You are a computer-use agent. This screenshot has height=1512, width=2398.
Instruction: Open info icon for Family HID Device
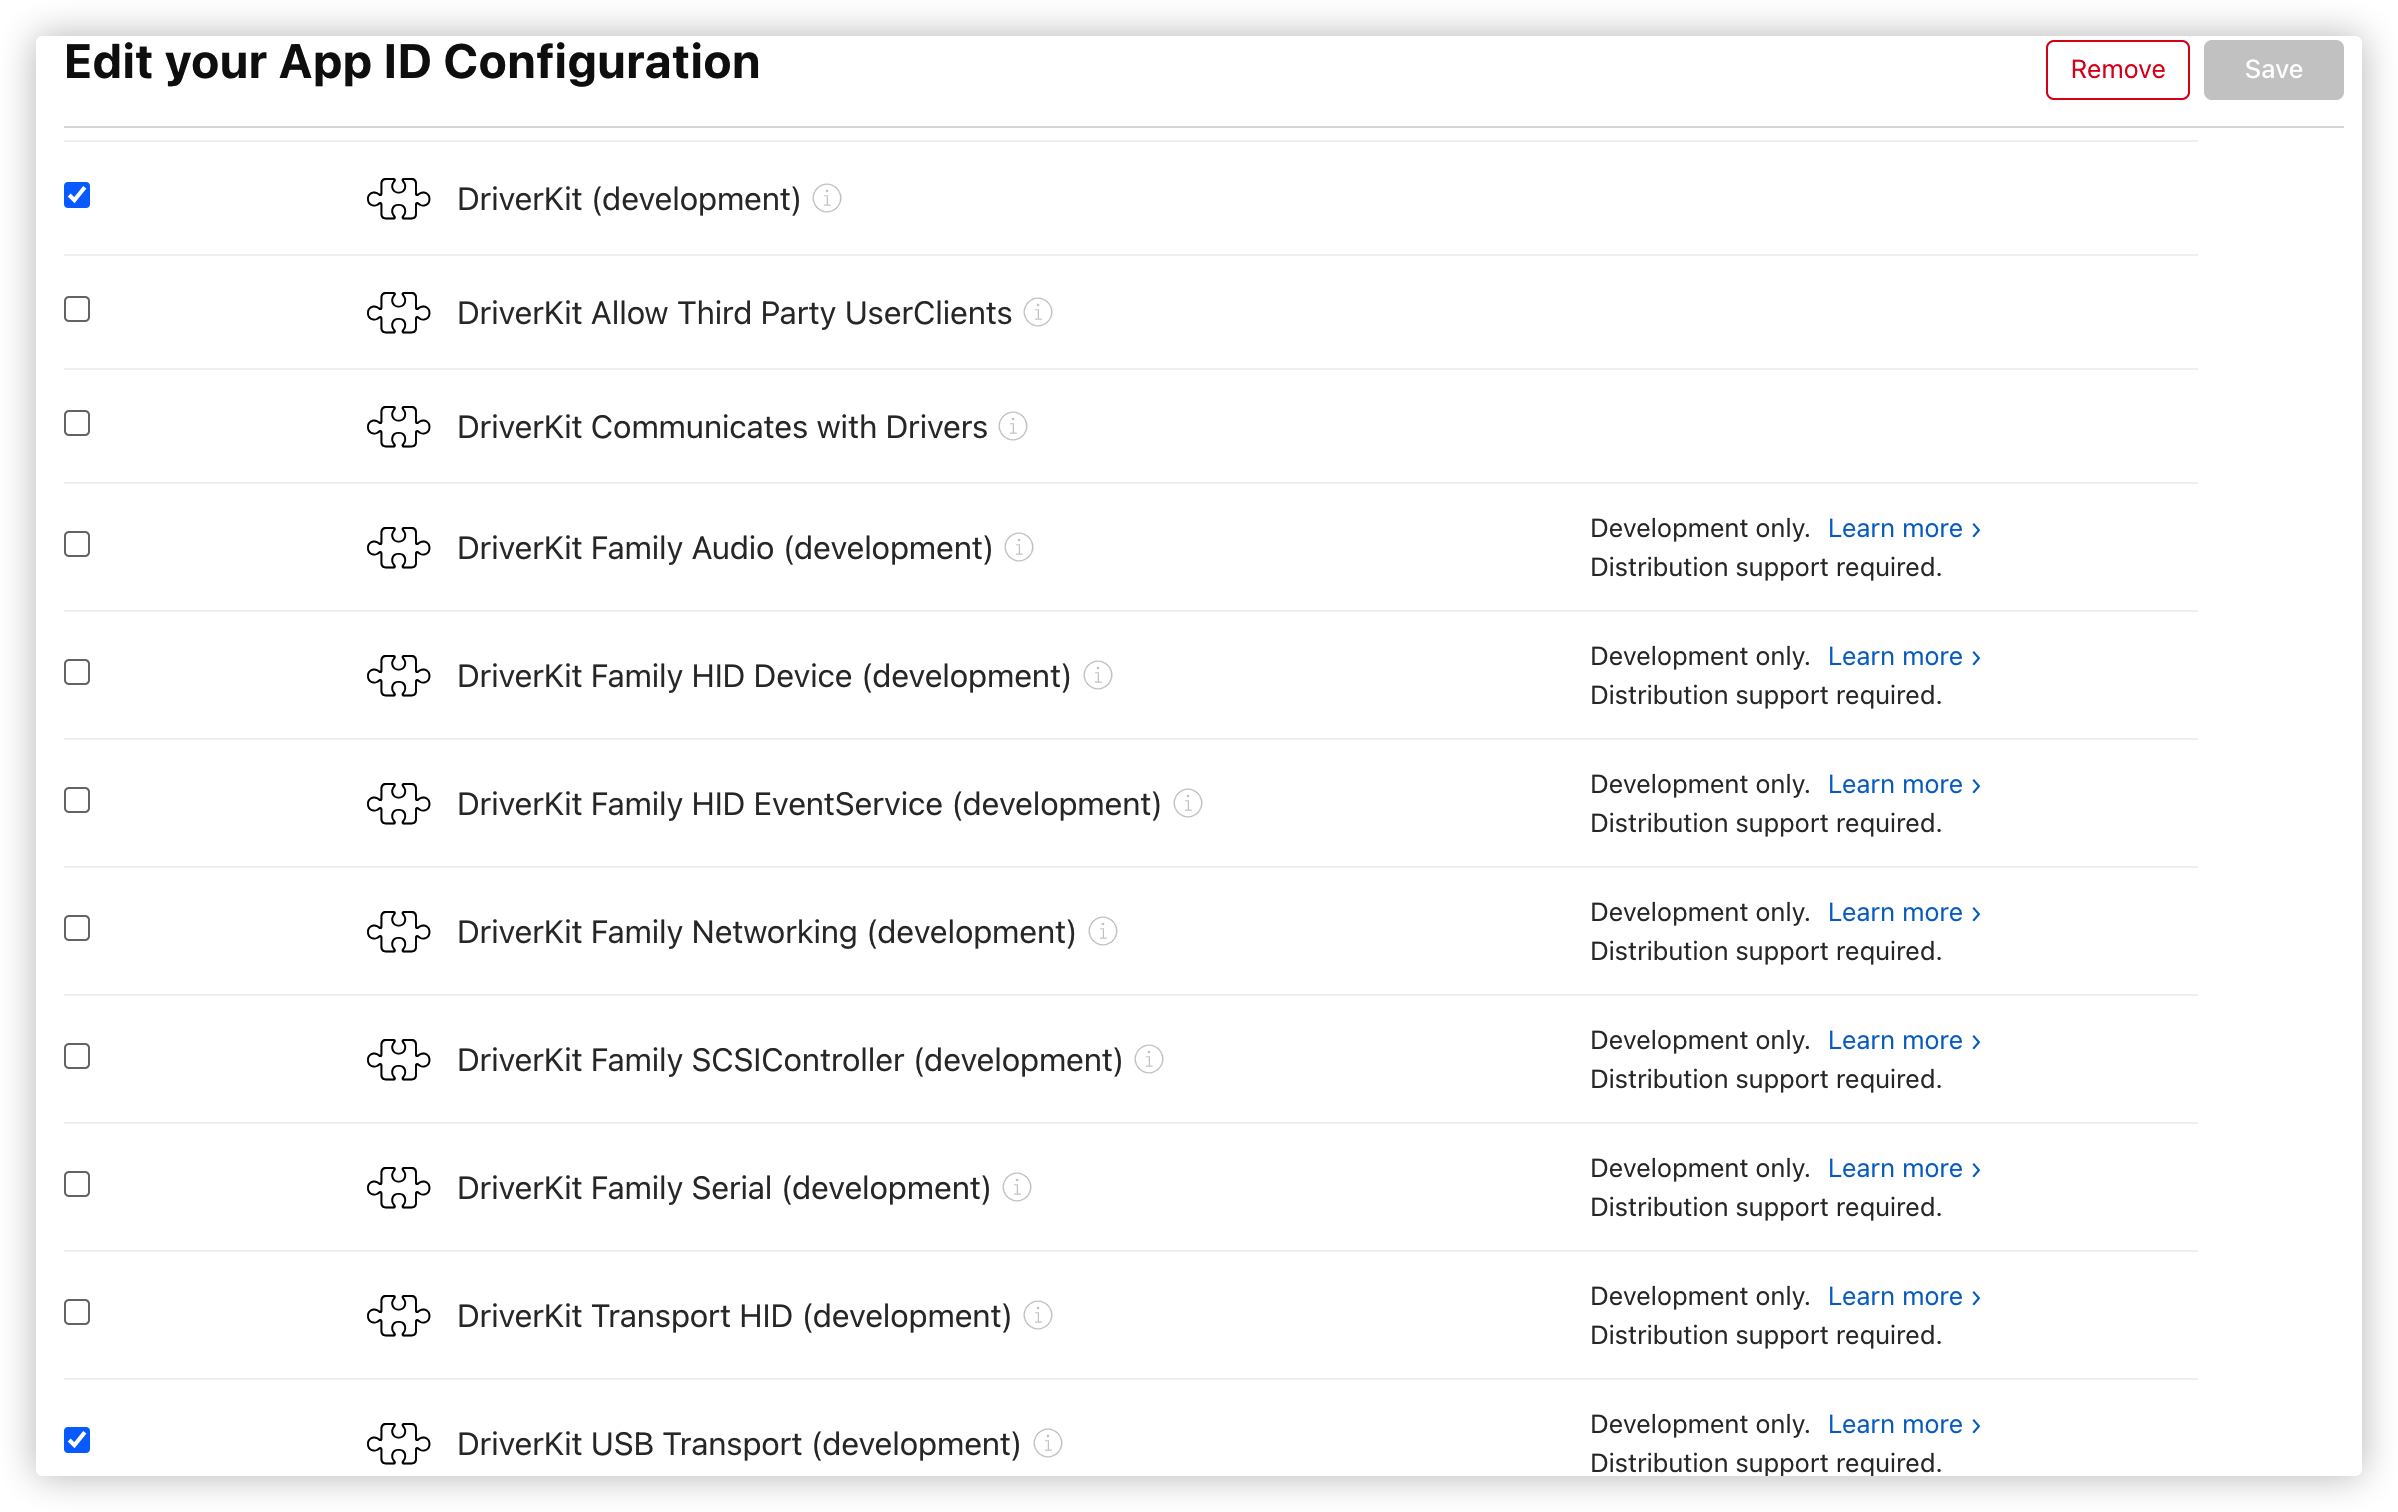point(1098,675)
